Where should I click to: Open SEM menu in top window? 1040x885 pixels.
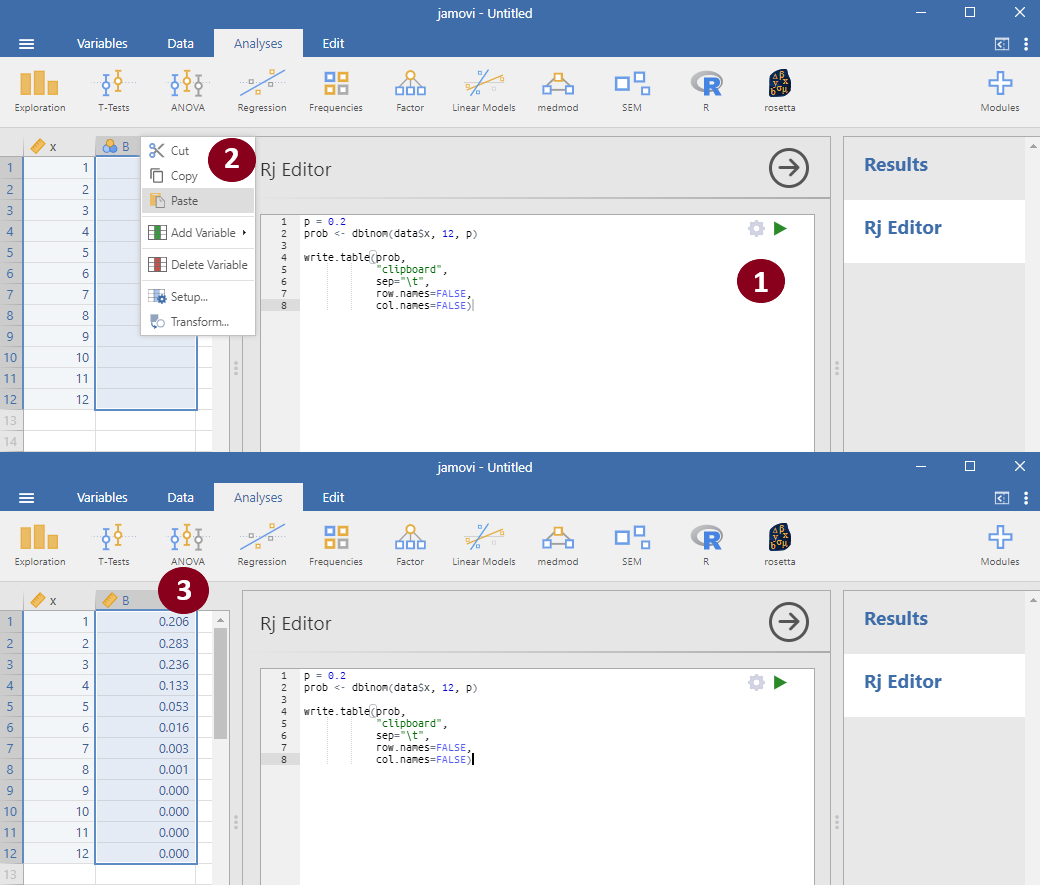632,92
